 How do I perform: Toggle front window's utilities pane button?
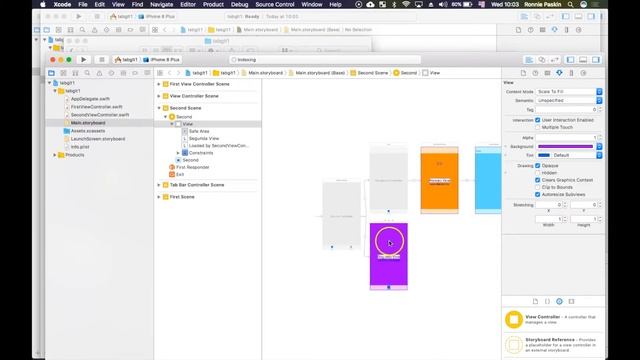pyautogui.click(x=596, y=60)
